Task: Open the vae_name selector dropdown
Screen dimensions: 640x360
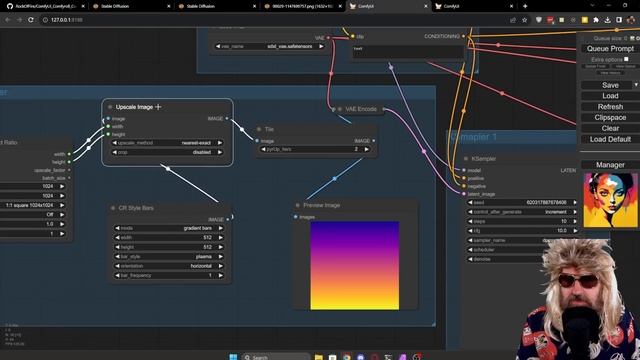Action: pyautogui.click(x=269, y=47)
